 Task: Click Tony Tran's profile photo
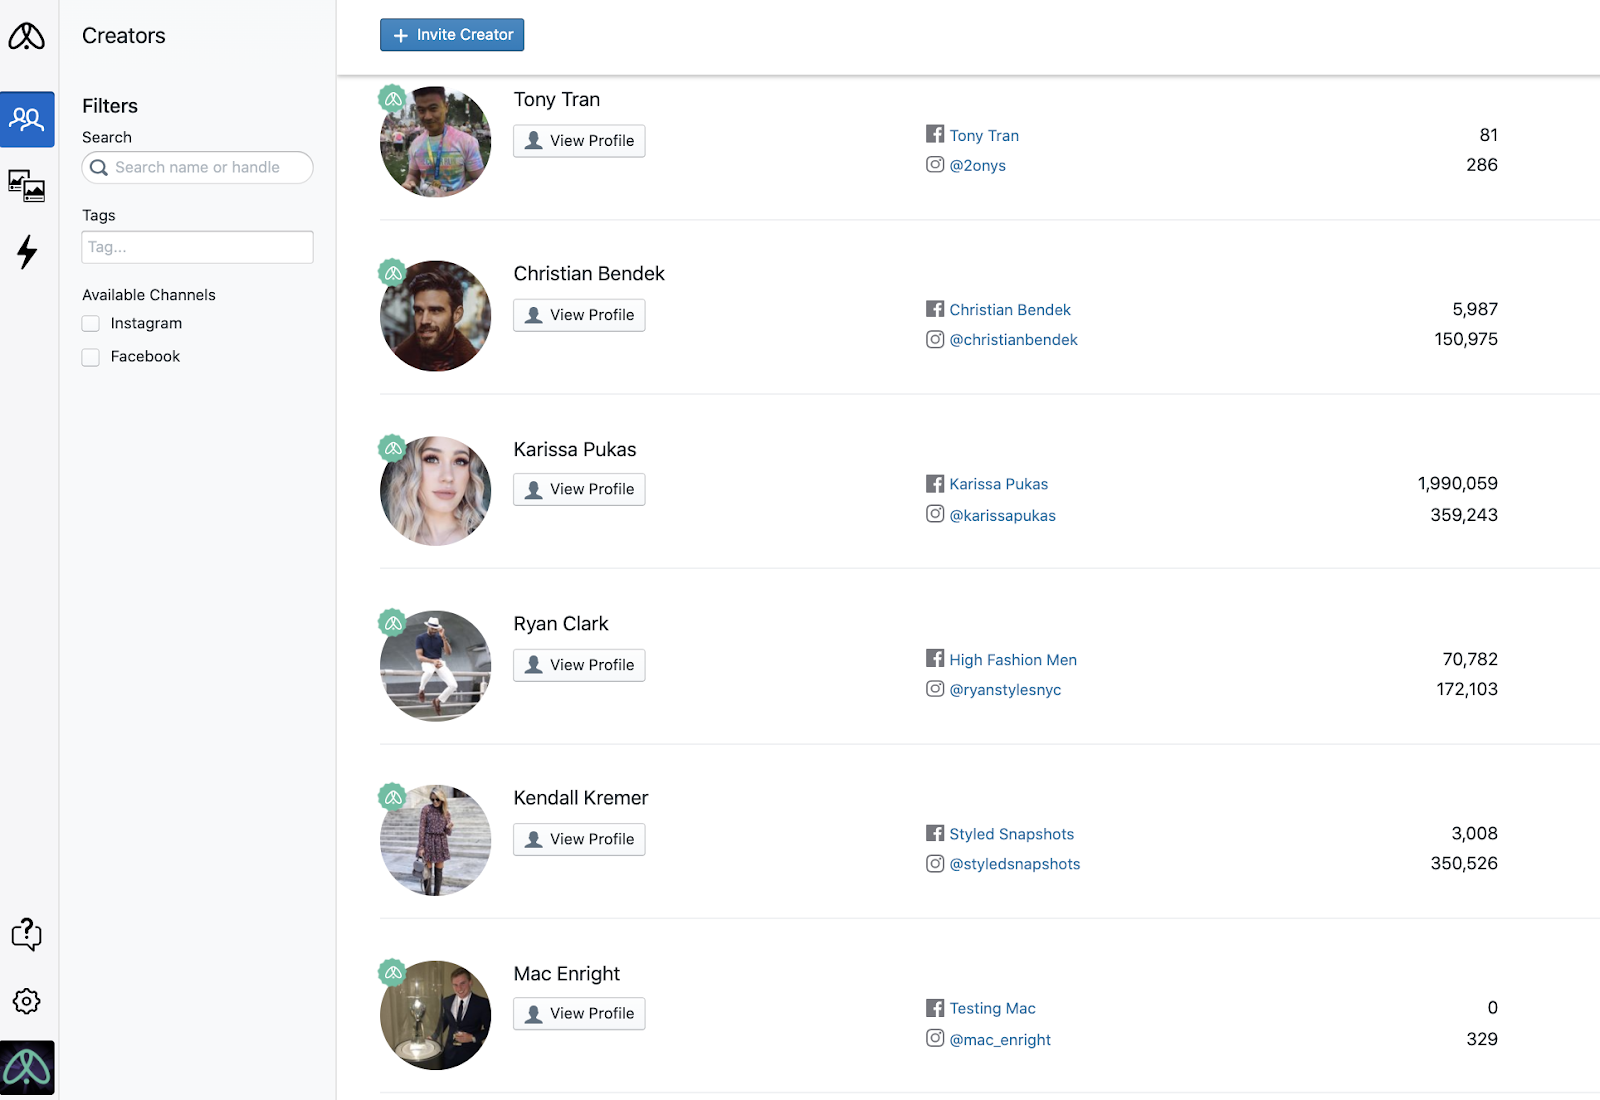(x=436, y=142)
